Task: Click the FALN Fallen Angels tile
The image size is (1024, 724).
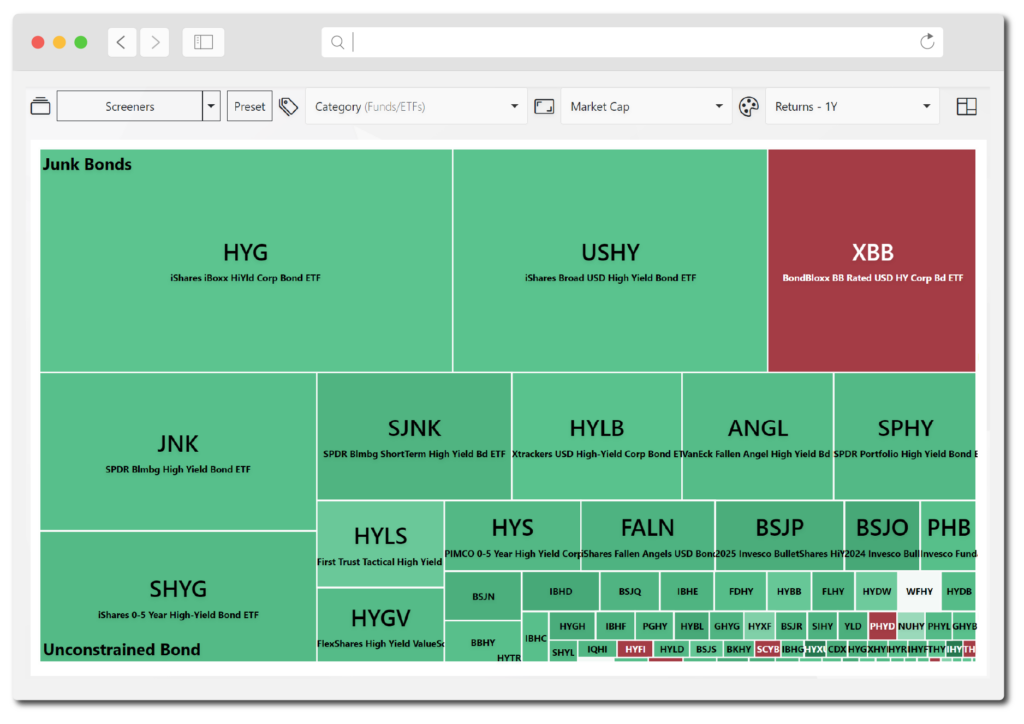Action: click(647, 532)
